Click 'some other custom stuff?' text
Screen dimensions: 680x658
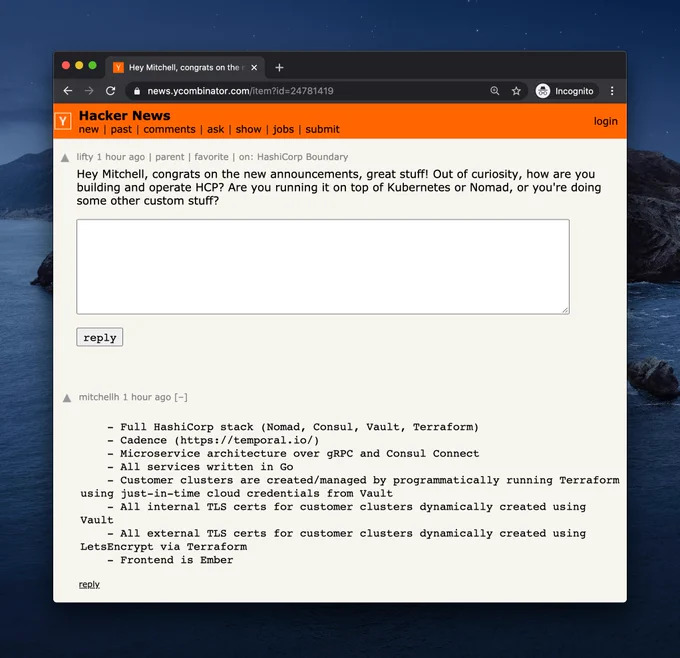pyautogui.click(x=147, y=201)
